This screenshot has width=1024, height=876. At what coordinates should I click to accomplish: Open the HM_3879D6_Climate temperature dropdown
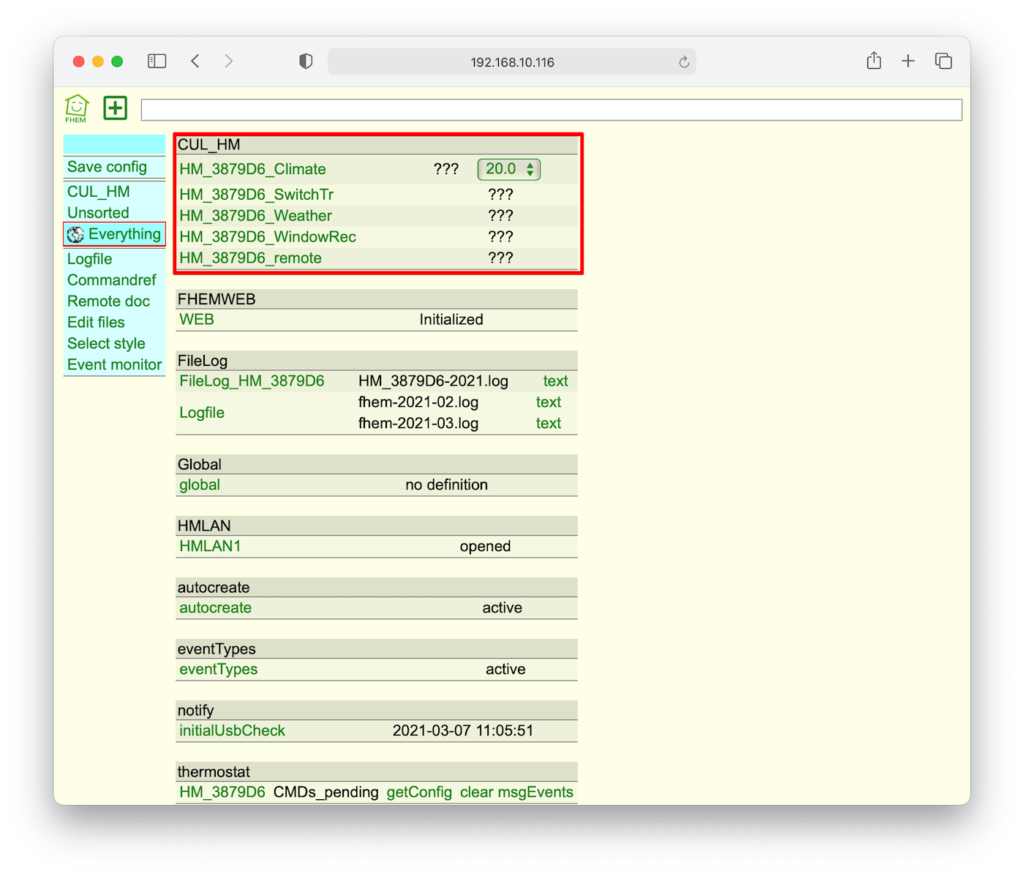click(509, 169)
